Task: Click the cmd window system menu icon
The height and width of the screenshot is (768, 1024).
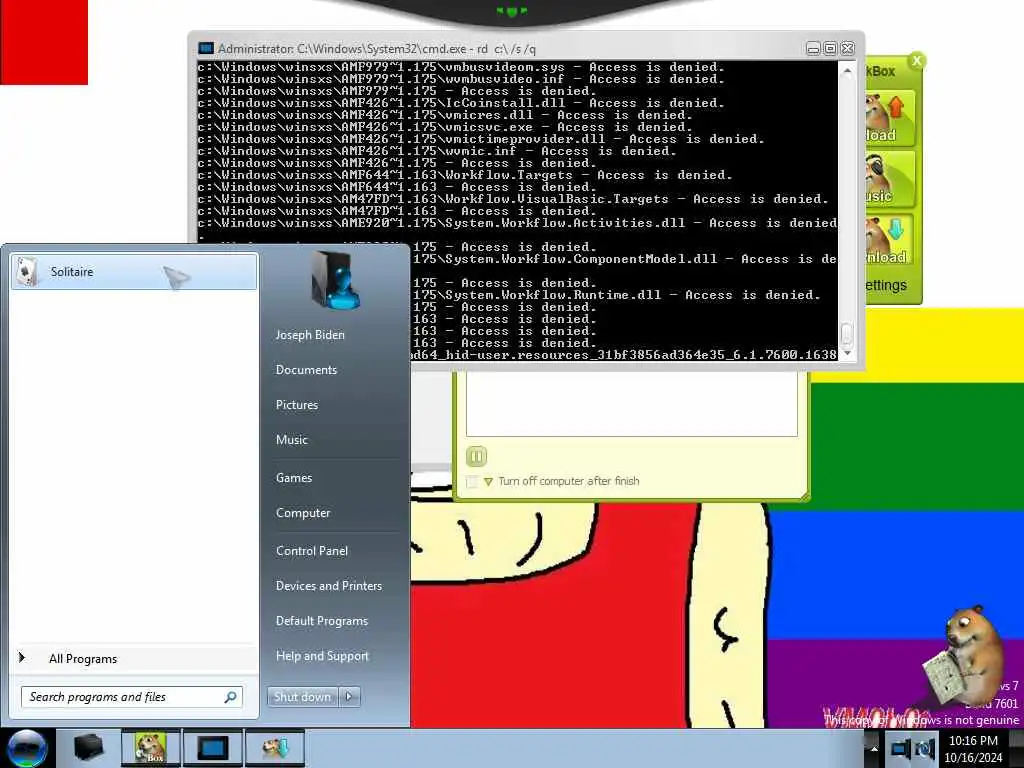Action: tap(206, 48)
